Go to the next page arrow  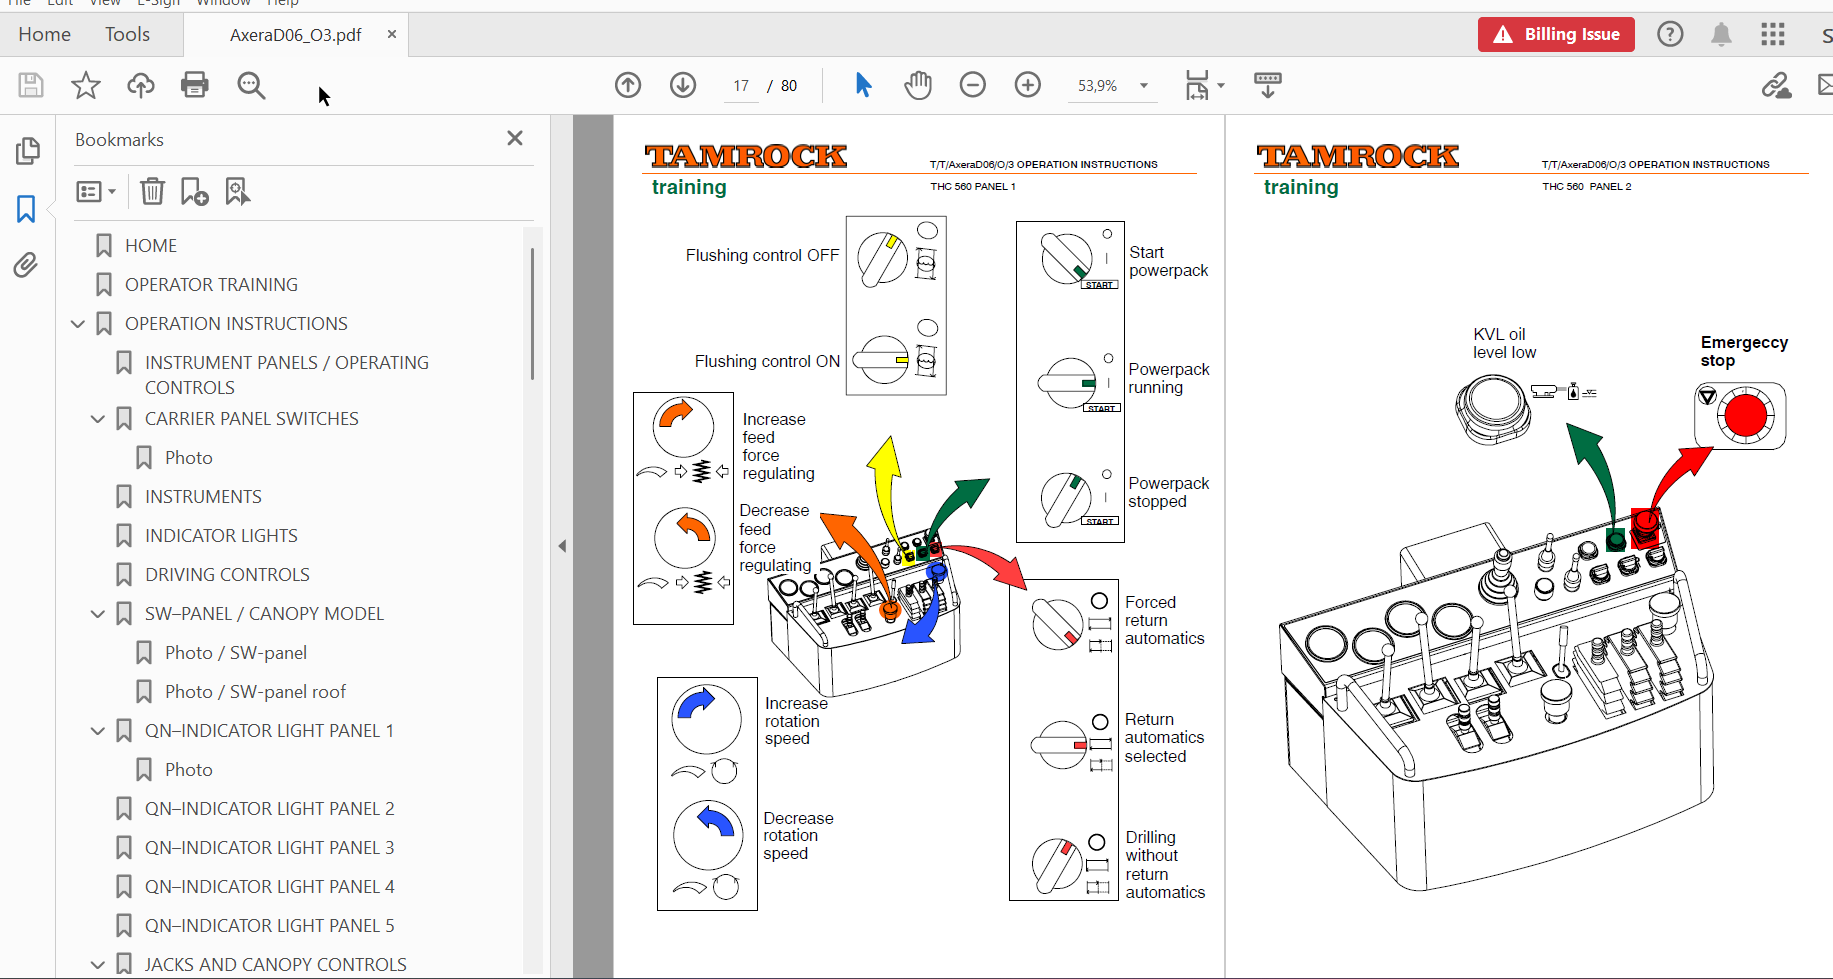click(x=683, y=85)
